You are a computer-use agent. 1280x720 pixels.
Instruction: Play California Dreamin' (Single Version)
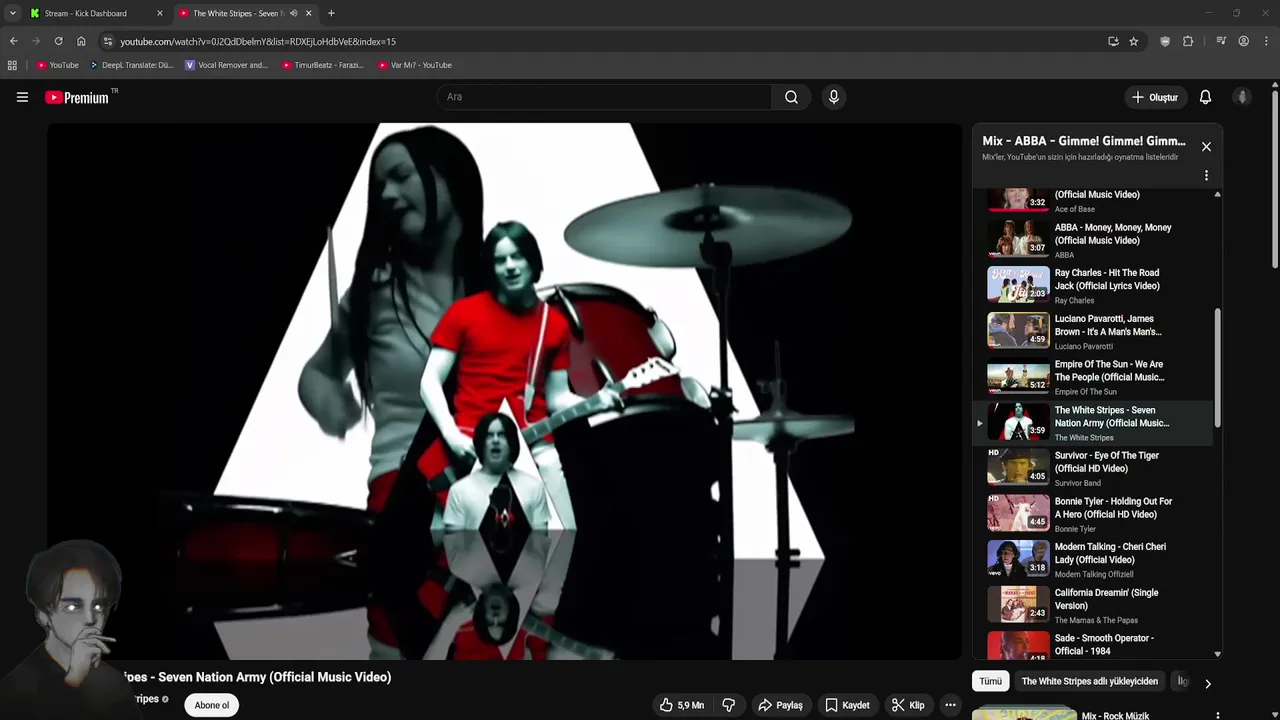[1093, 605]
